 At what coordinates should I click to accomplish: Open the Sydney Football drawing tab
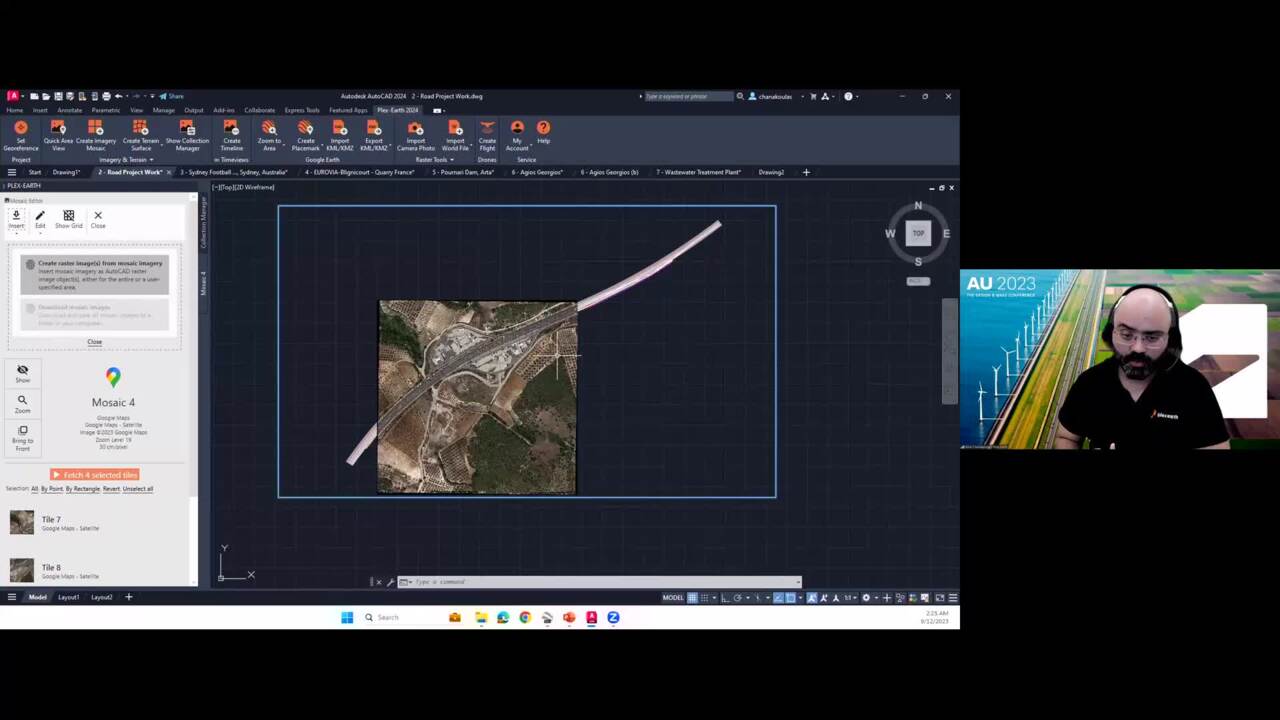pyautogui.click(x=234, y=172)
